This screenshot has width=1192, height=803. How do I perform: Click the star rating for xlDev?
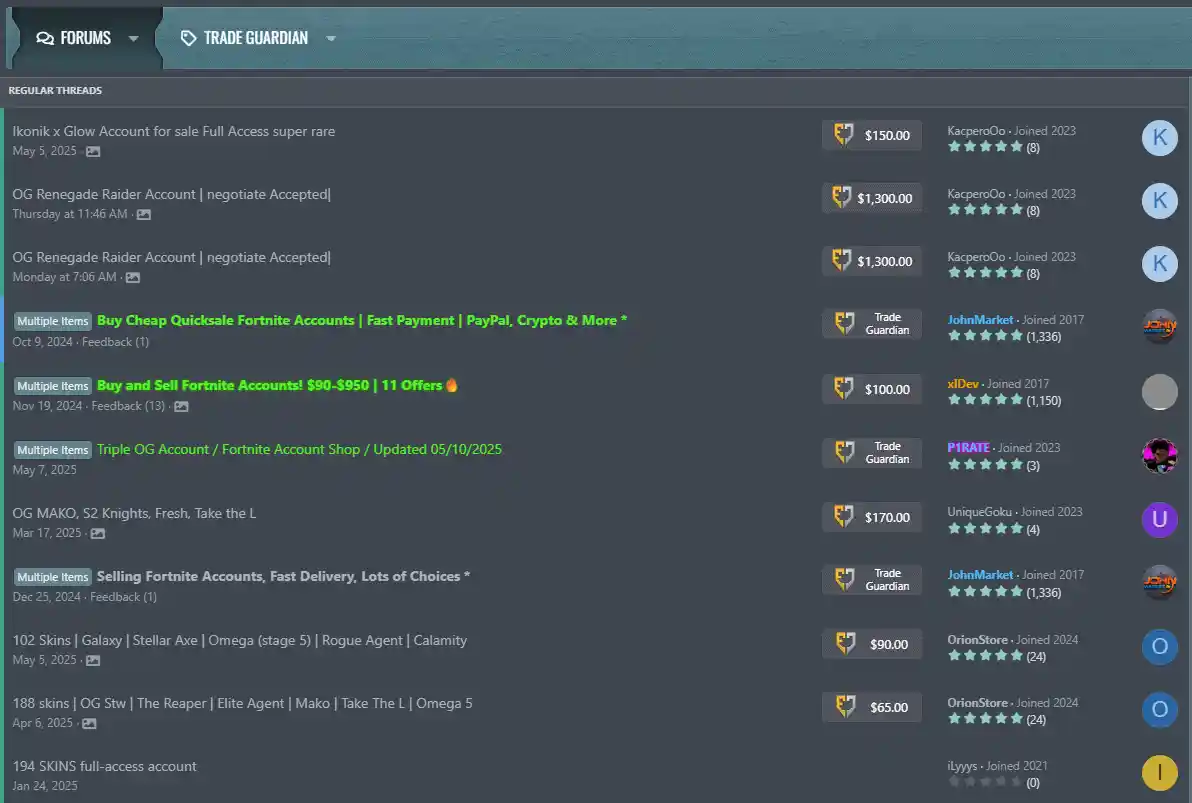985,400
